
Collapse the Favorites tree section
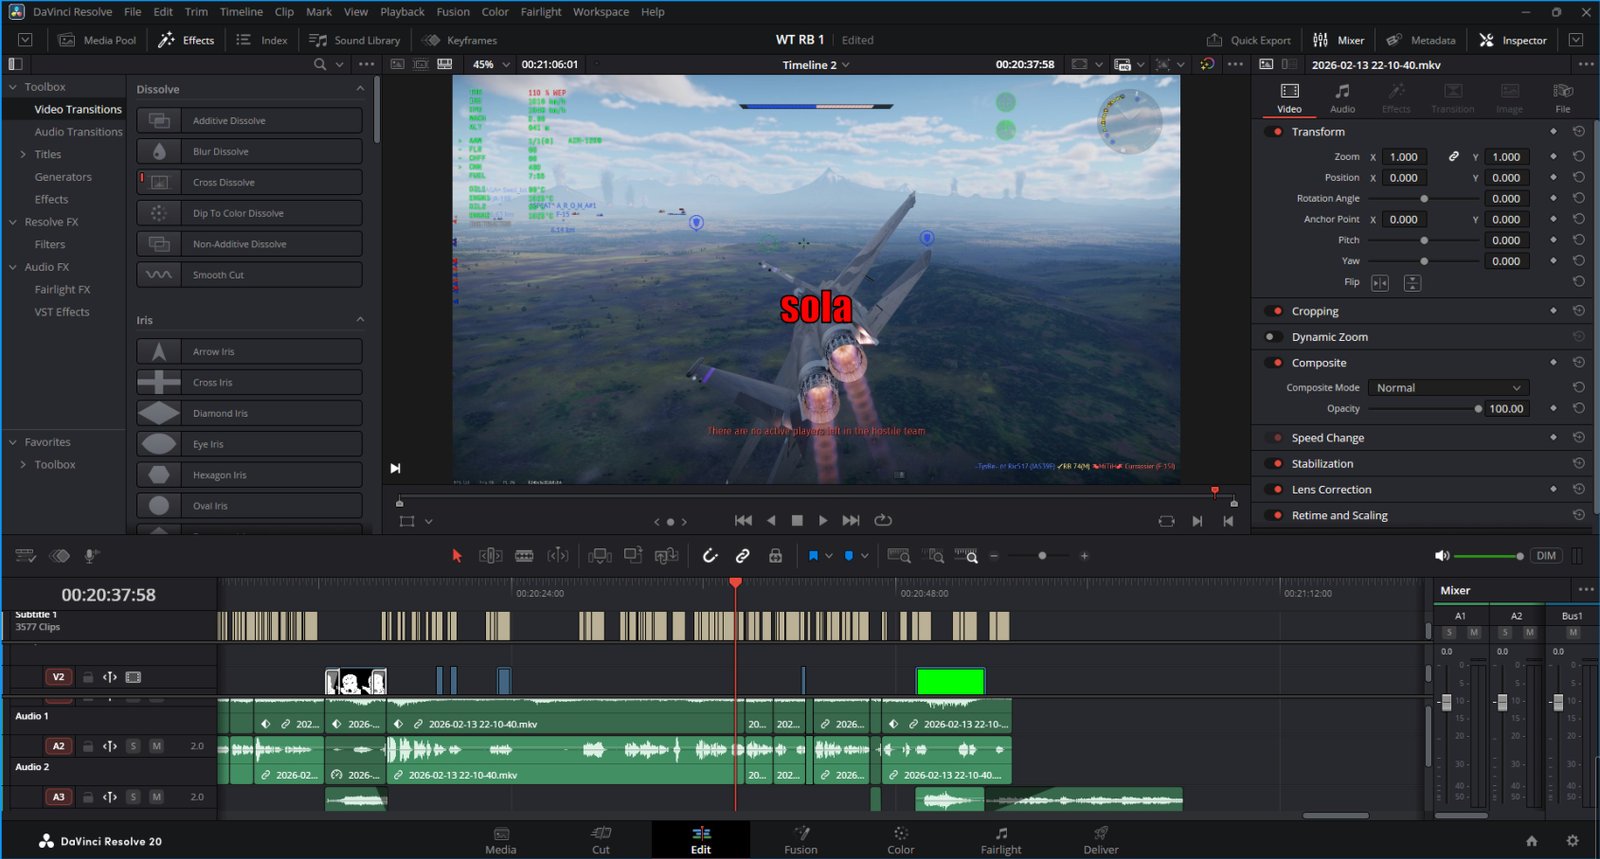tap(13, 442)
